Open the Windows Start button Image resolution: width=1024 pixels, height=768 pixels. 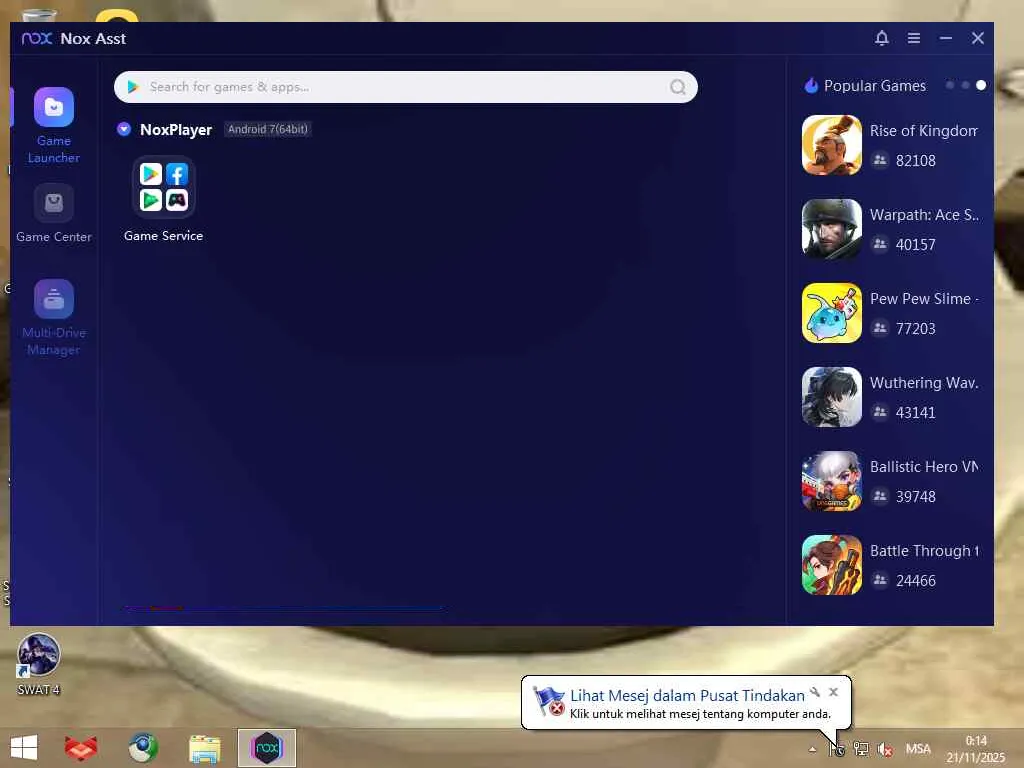tap(24, 748)
